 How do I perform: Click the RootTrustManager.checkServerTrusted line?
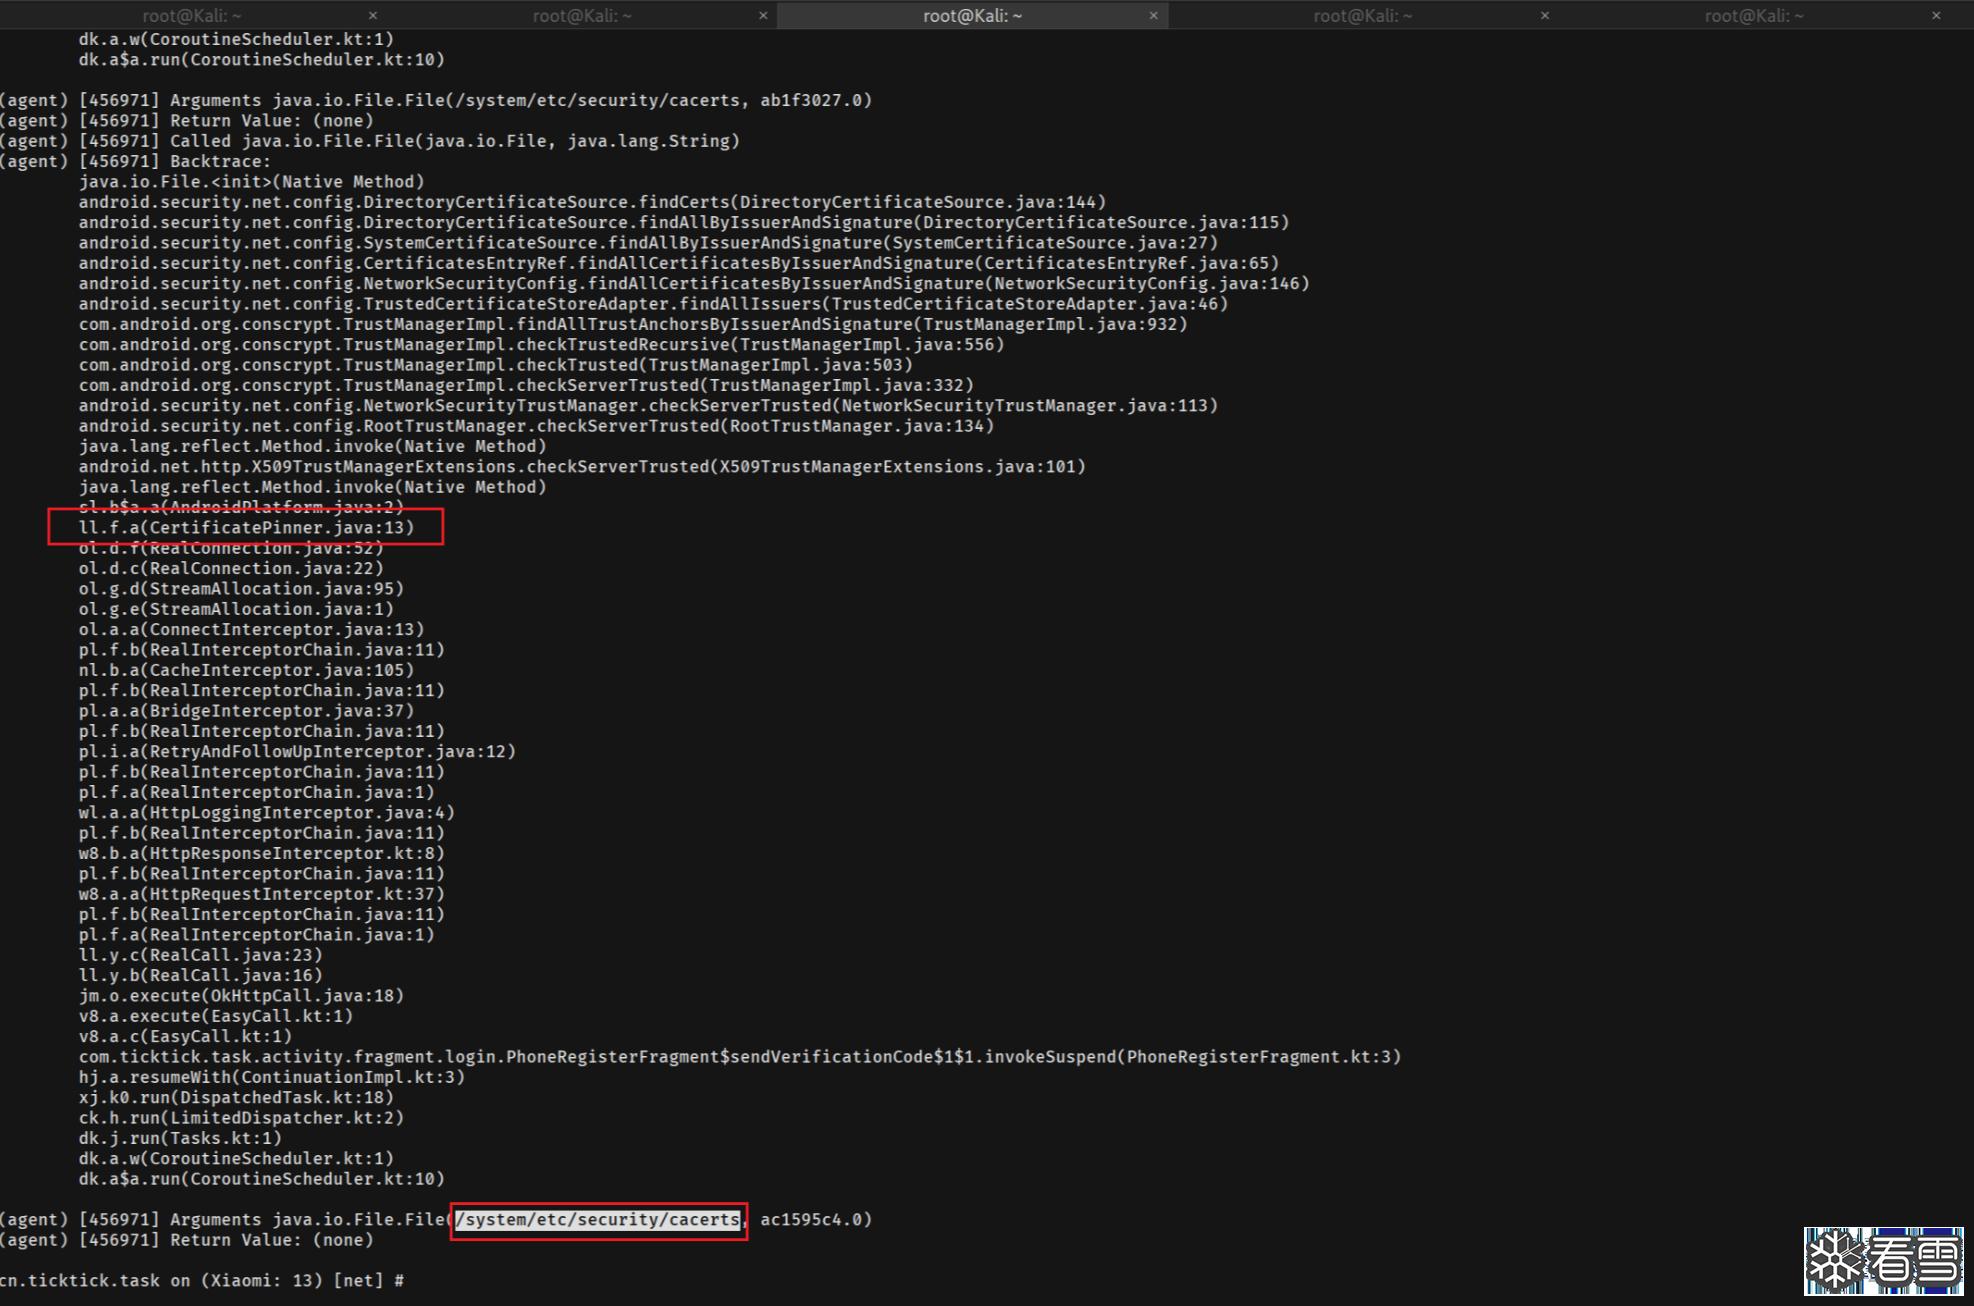(x=536, y=426)
